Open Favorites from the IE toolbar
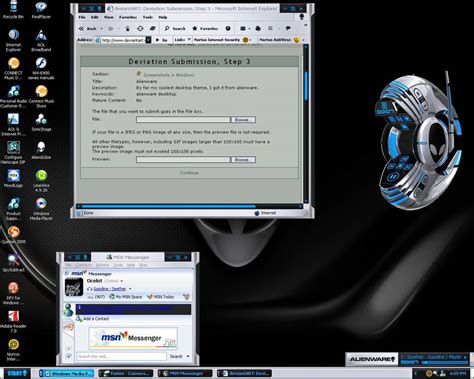This screenshot has height=379, width=474. click(x=205, y=29)
